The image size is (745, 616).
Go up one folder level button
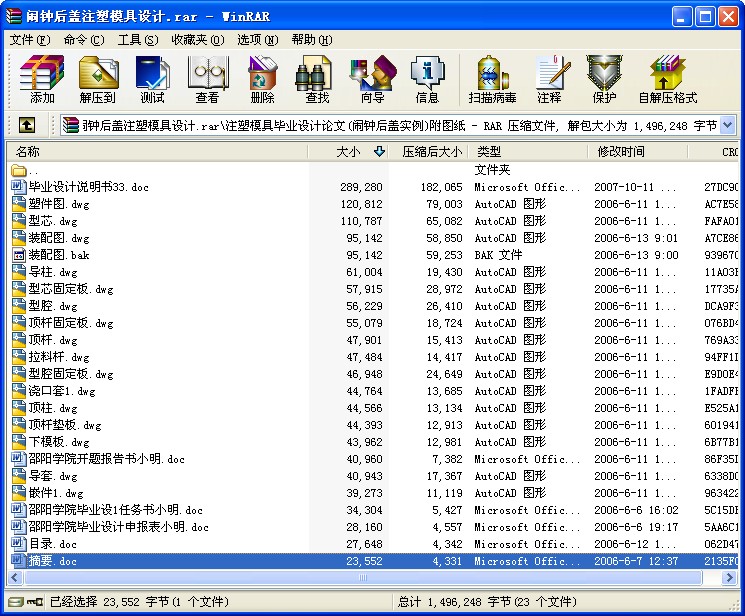(x=27, y=125)
